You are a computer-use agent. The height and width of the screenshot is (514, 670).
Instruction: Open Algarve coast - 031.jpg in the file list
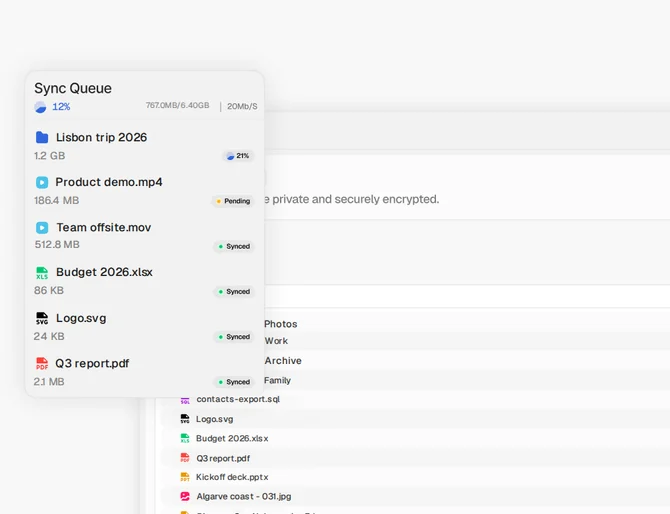click(244, 496)
